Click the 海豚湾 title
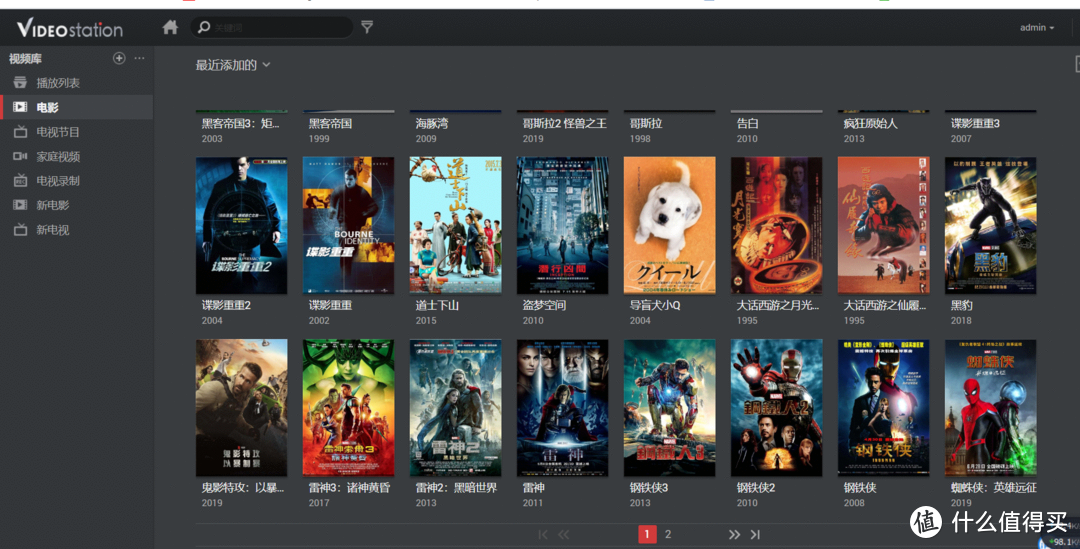1080x549 pixels. click(432, 123)
